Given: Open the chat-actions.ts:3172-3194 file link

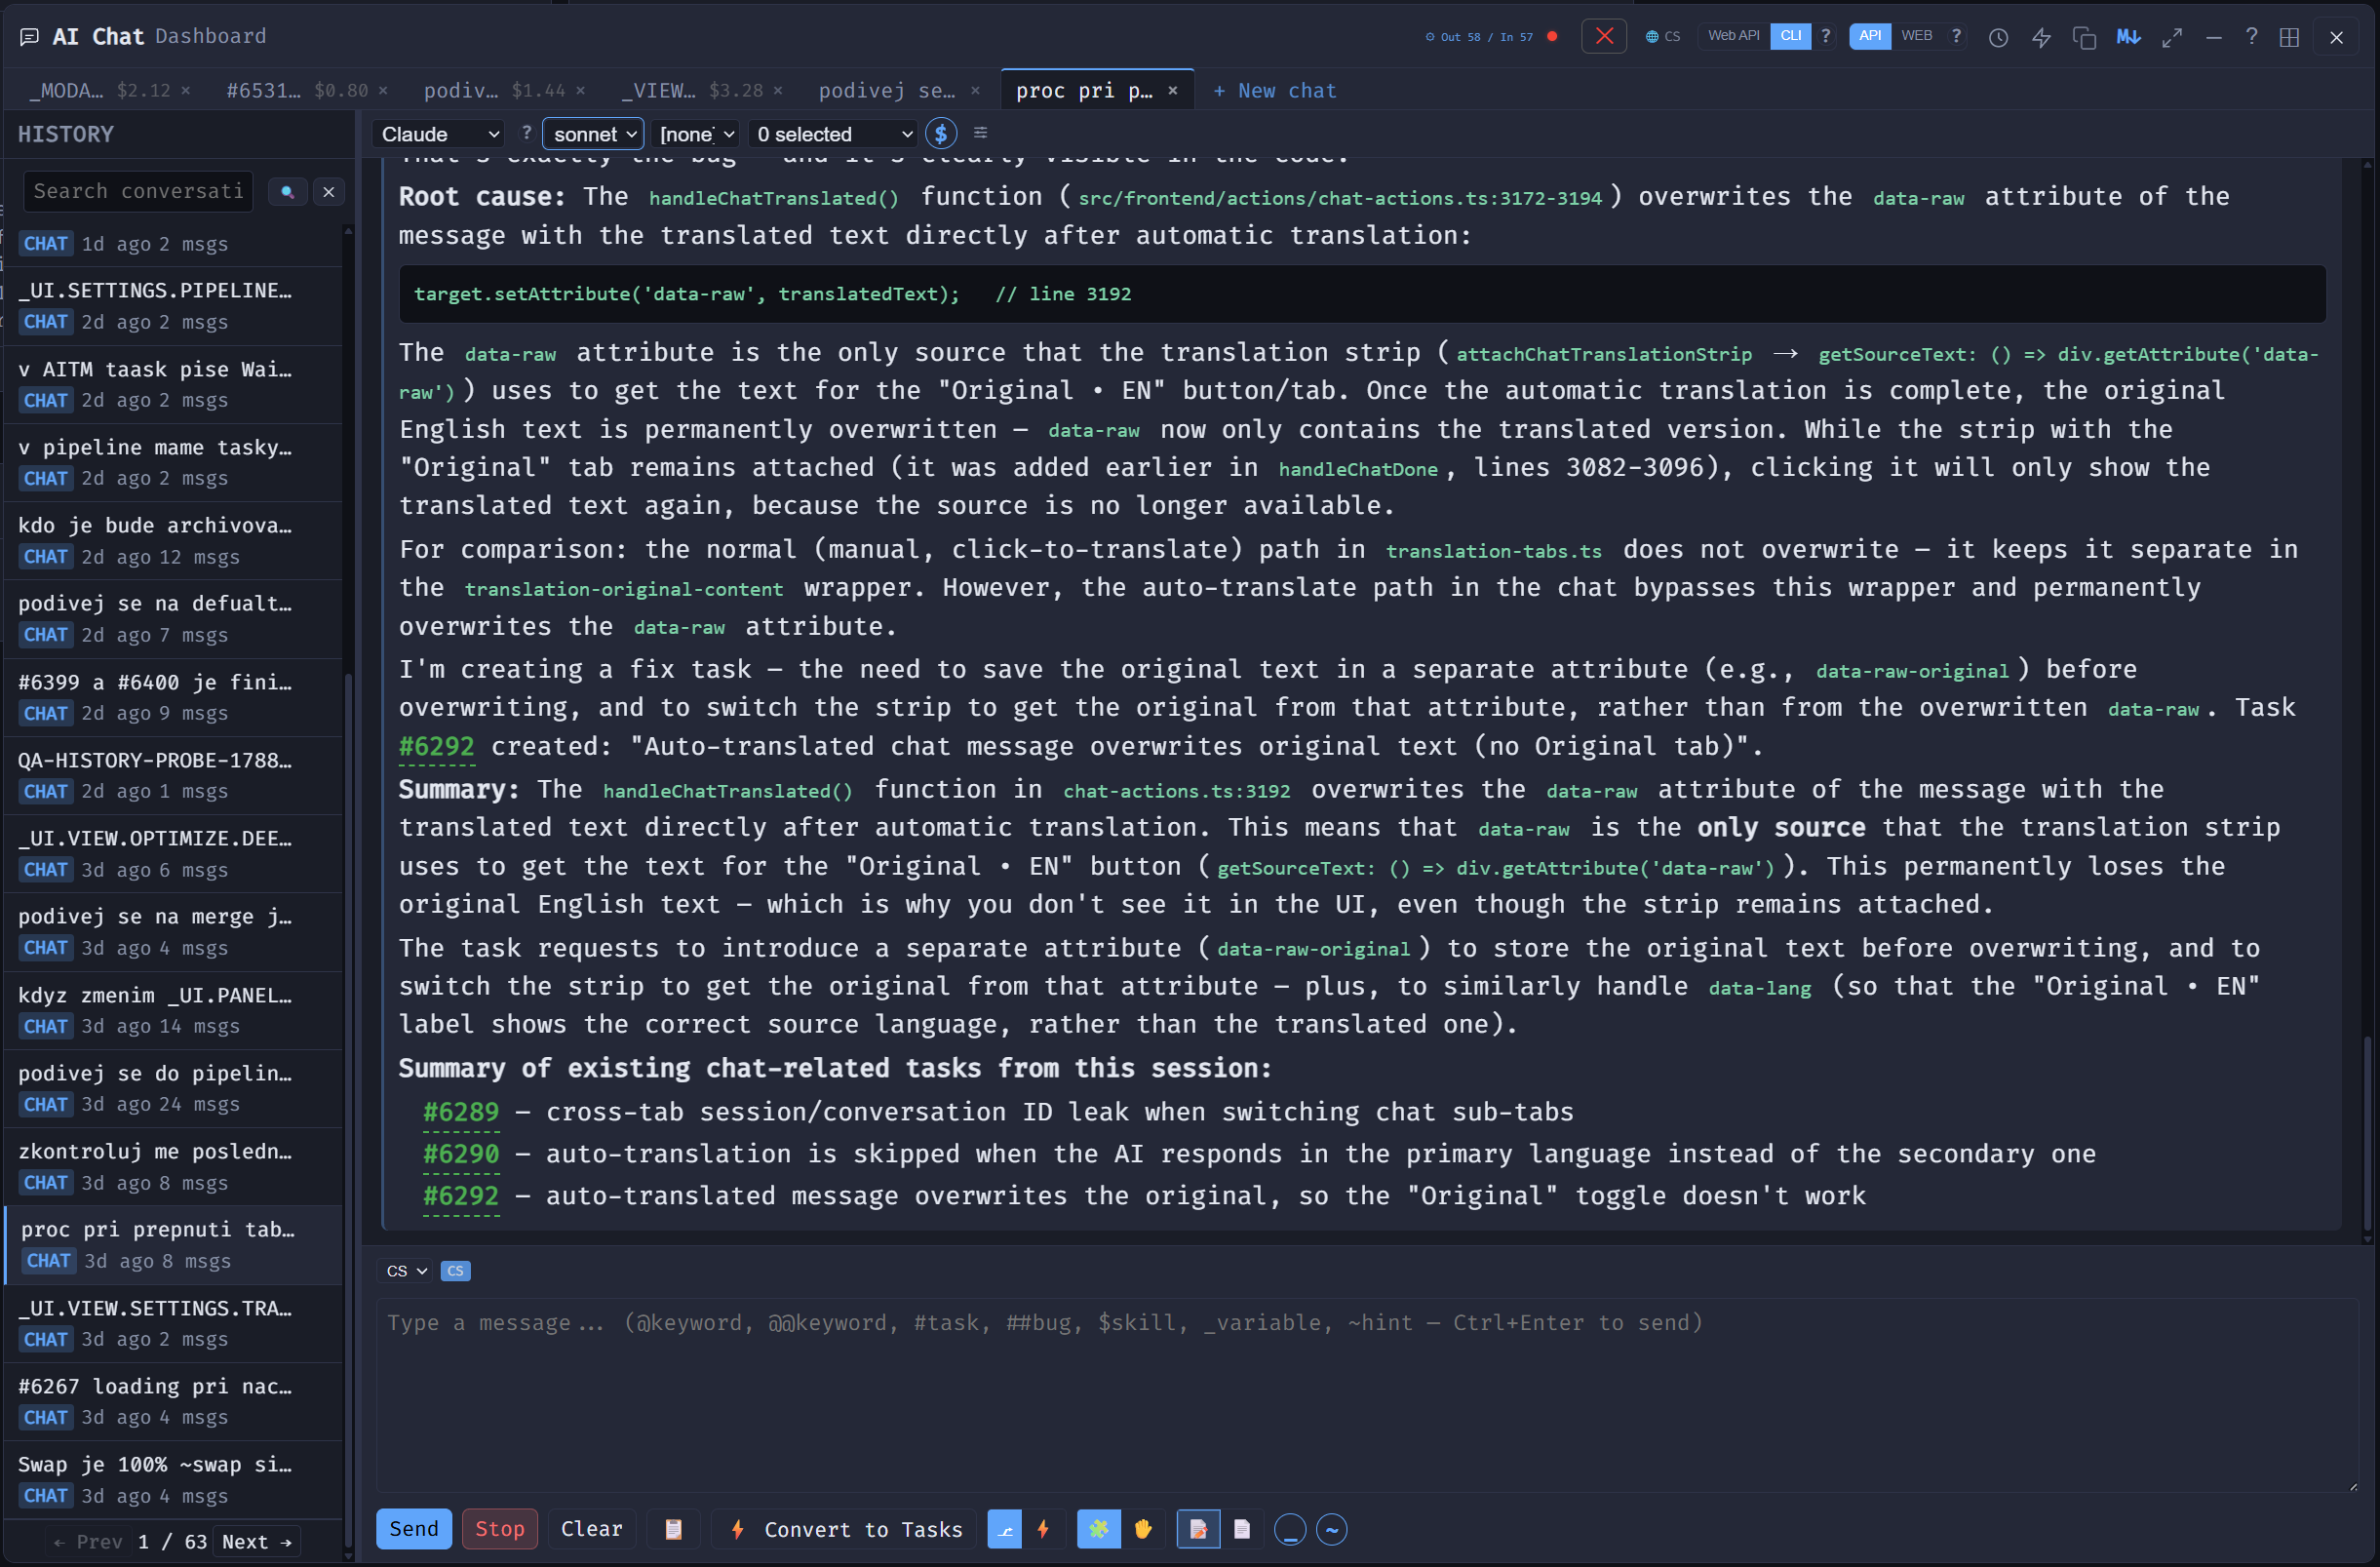Looking at the screenshot, I should pos(1339,198).
